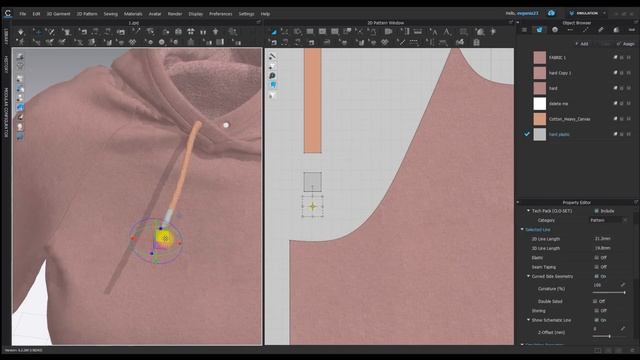Click the FABRIC 1 color swatch

click(x=540, y=58)
